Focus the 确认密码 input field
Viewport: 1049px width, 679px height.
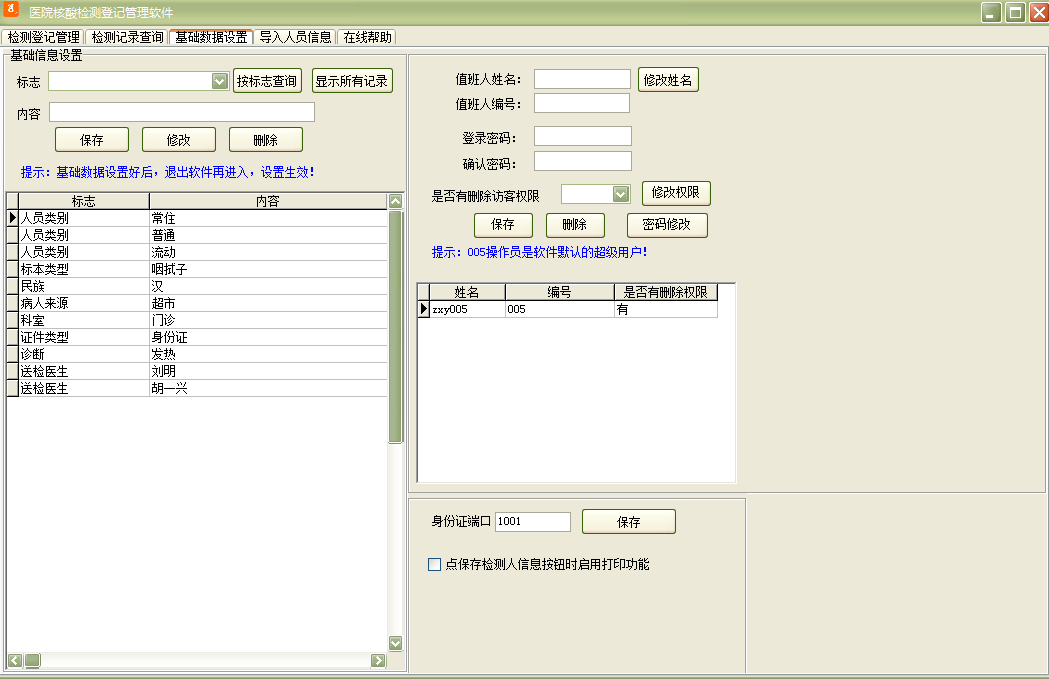pyautogui.click(x=583, y=161)
